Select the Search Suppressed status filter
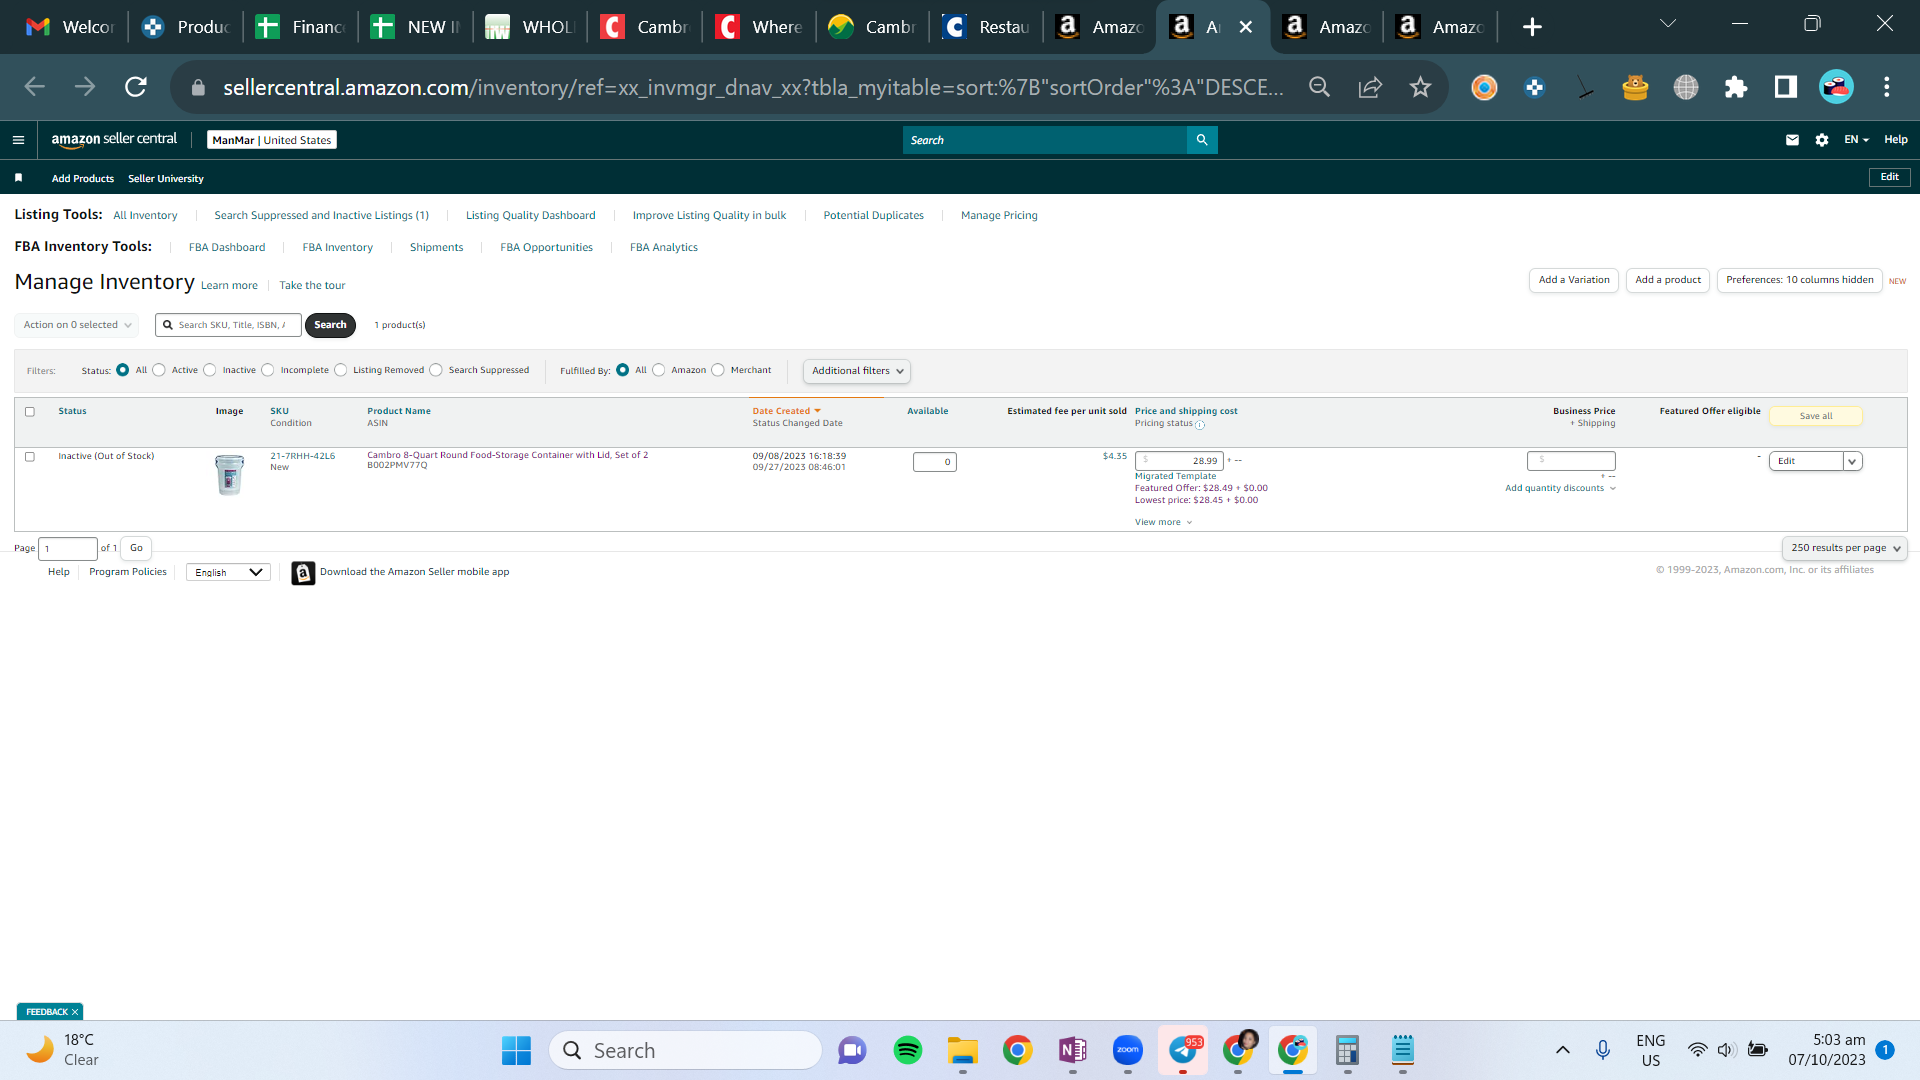1920x1080 pixels. point(436,370)
